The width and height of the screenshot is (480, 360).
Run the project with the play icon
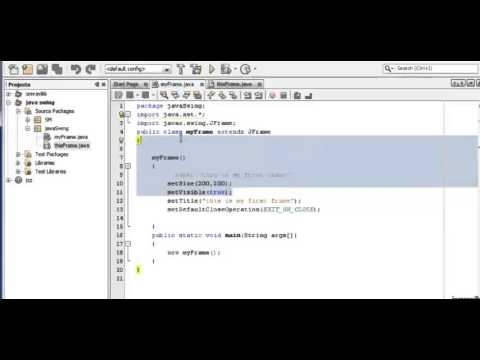point(212,69)
